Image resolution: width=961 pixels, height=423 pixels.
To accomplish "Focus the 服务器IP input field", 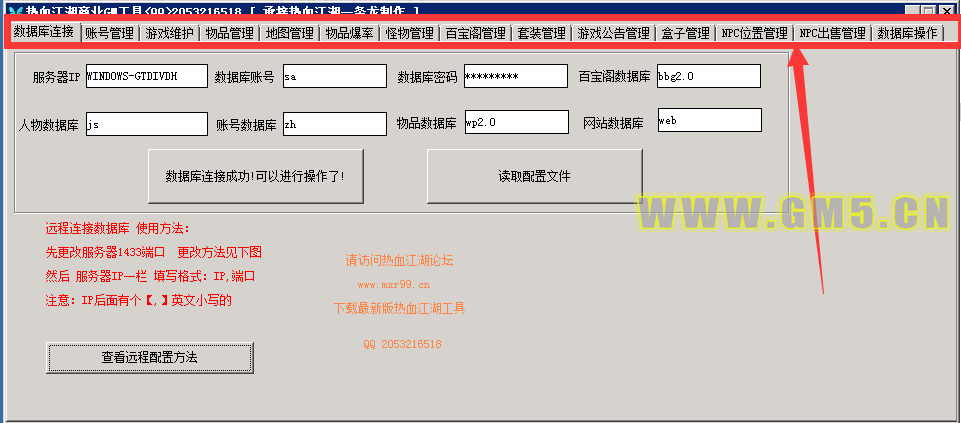I will 146,77.
